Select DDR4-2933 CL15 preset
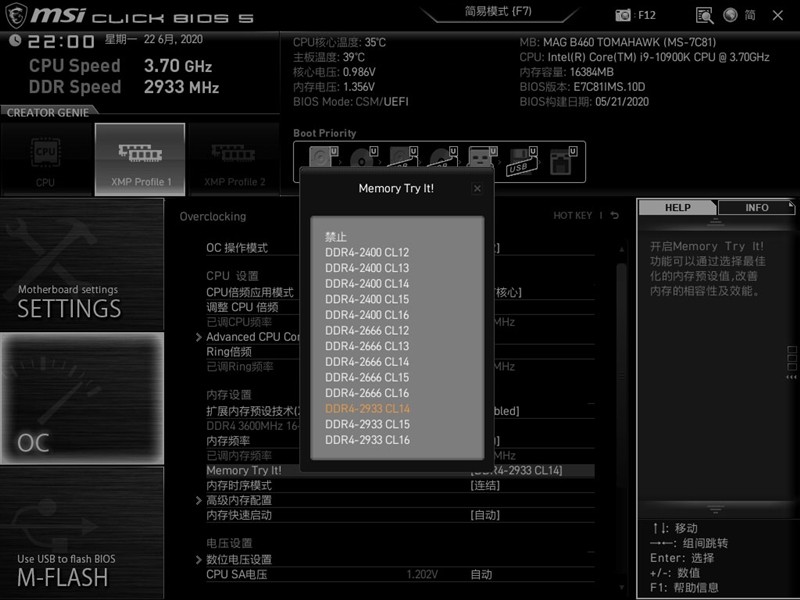Image resolution: width=800 pixels, height=600 pixels. (367, 424)
